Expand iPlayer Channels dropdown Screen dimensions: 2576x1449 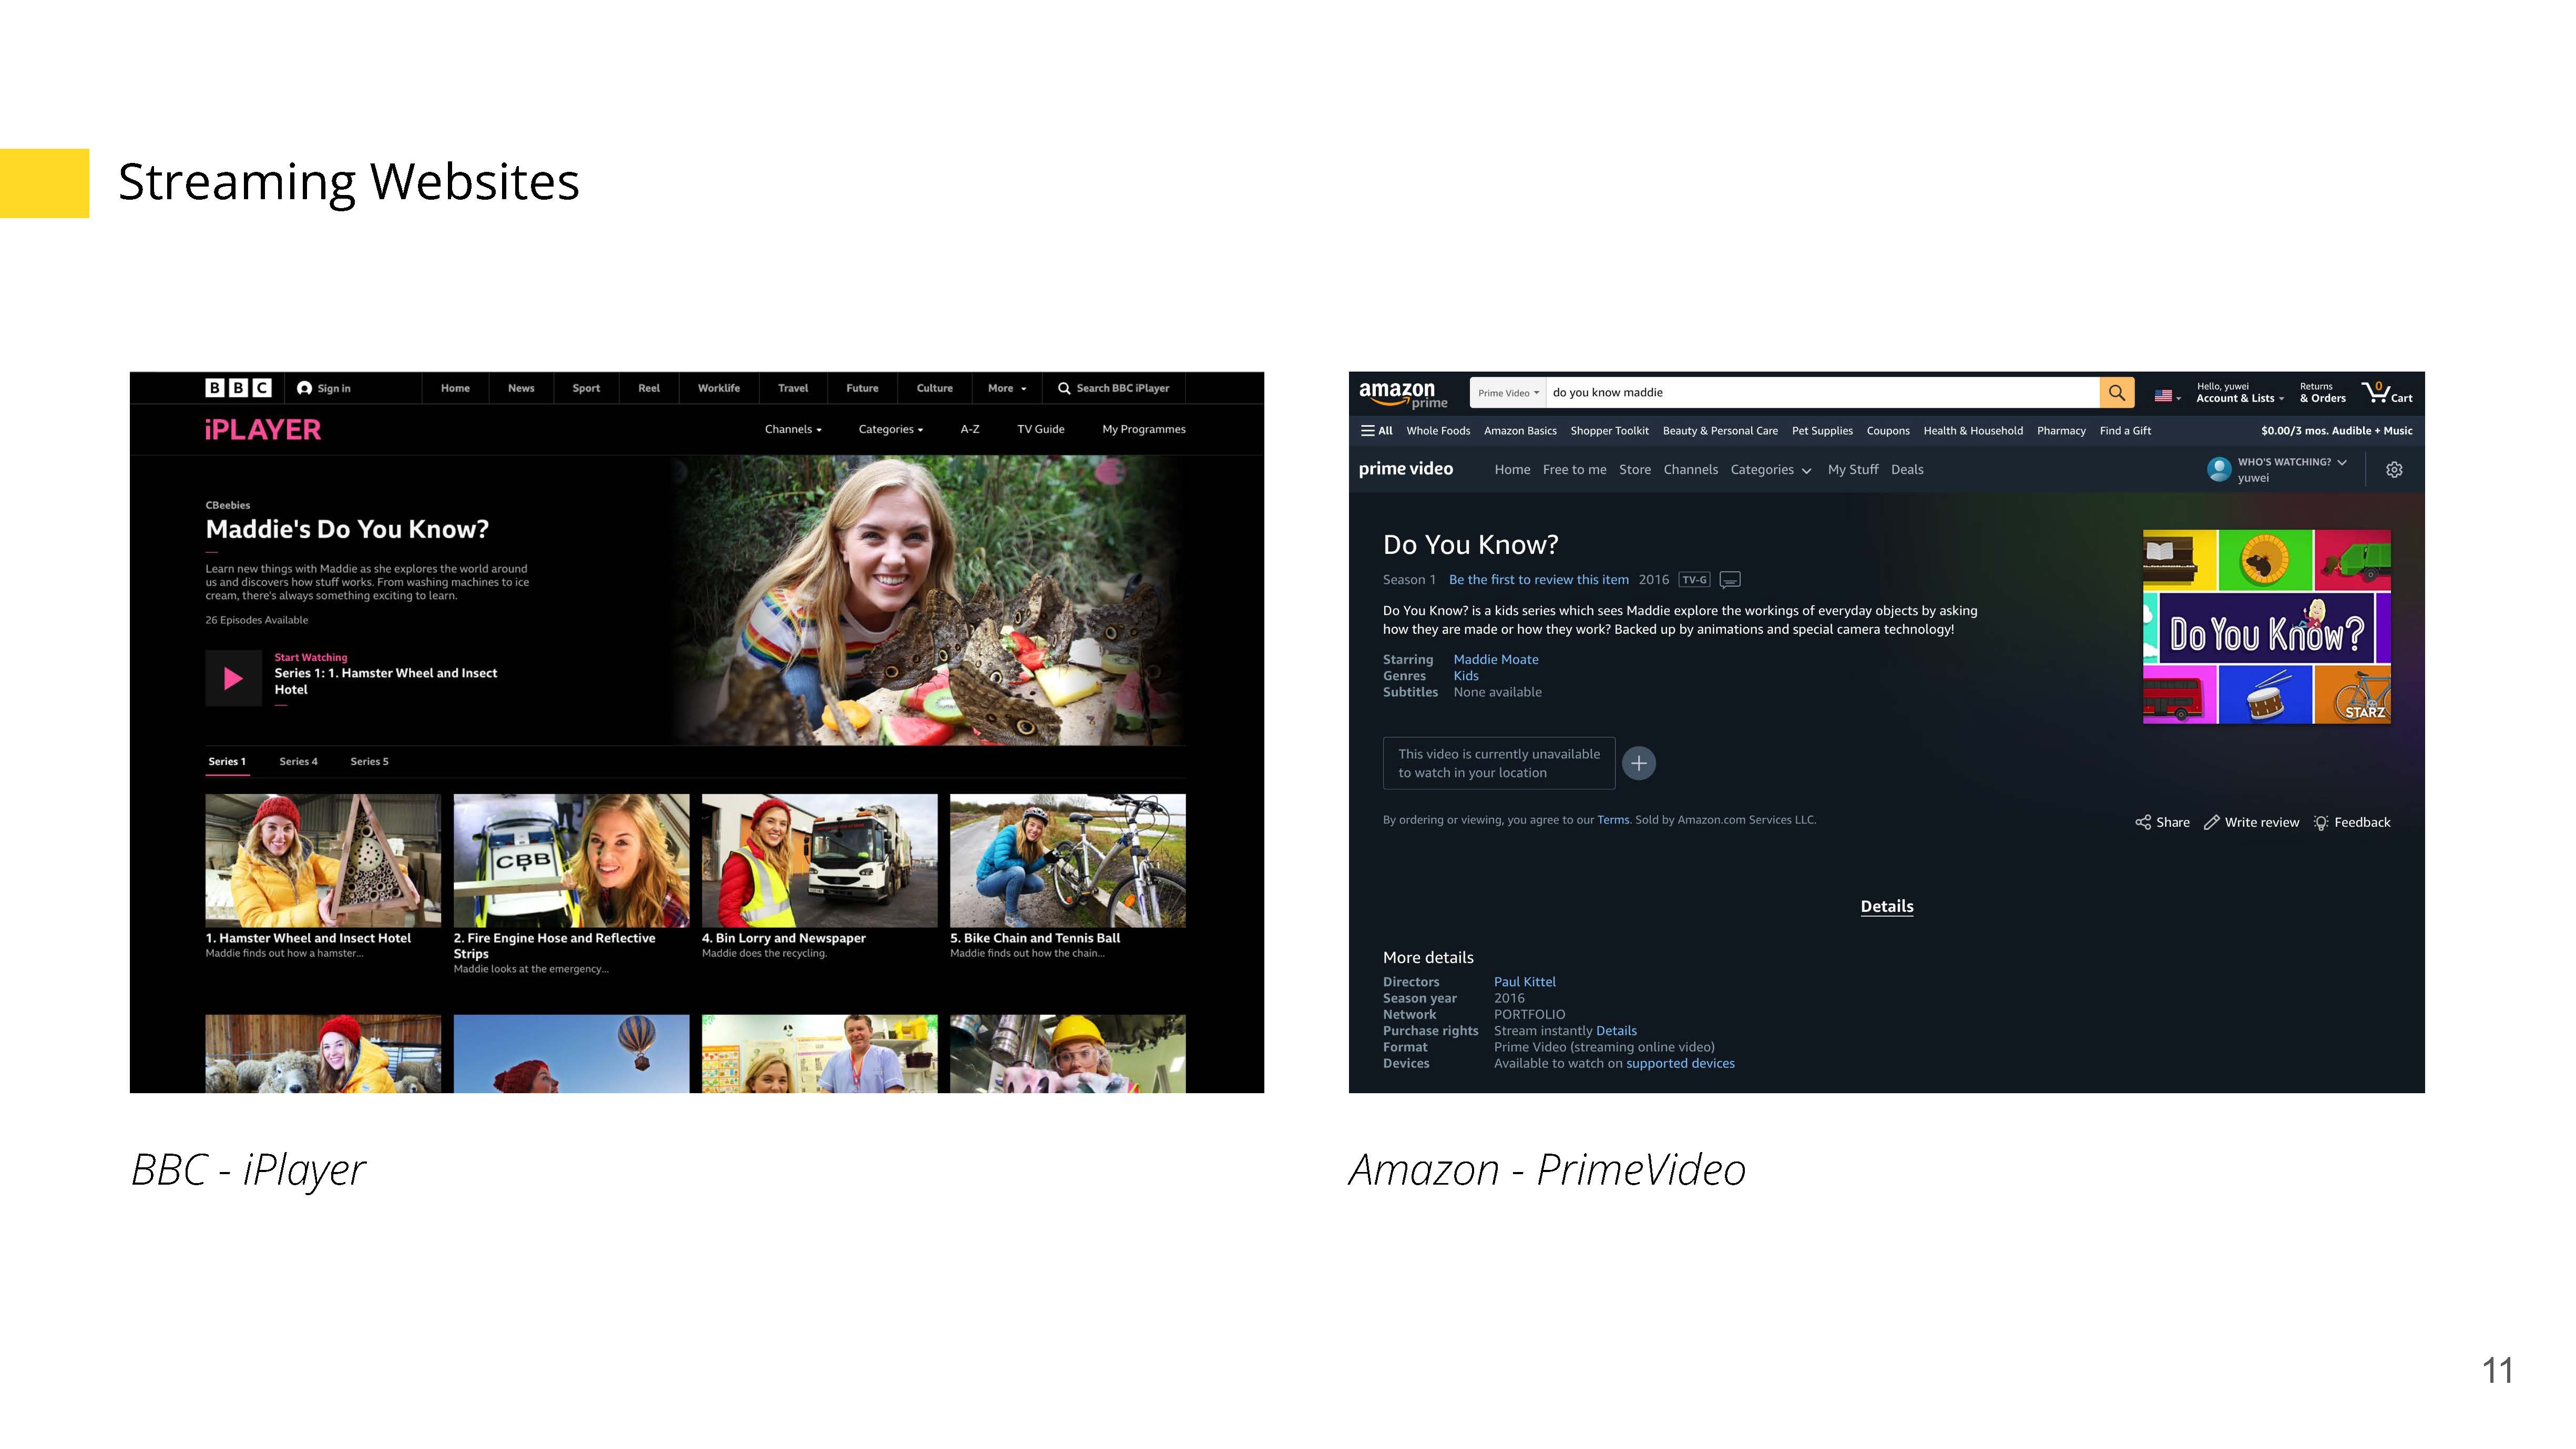(x=793, y=430)
